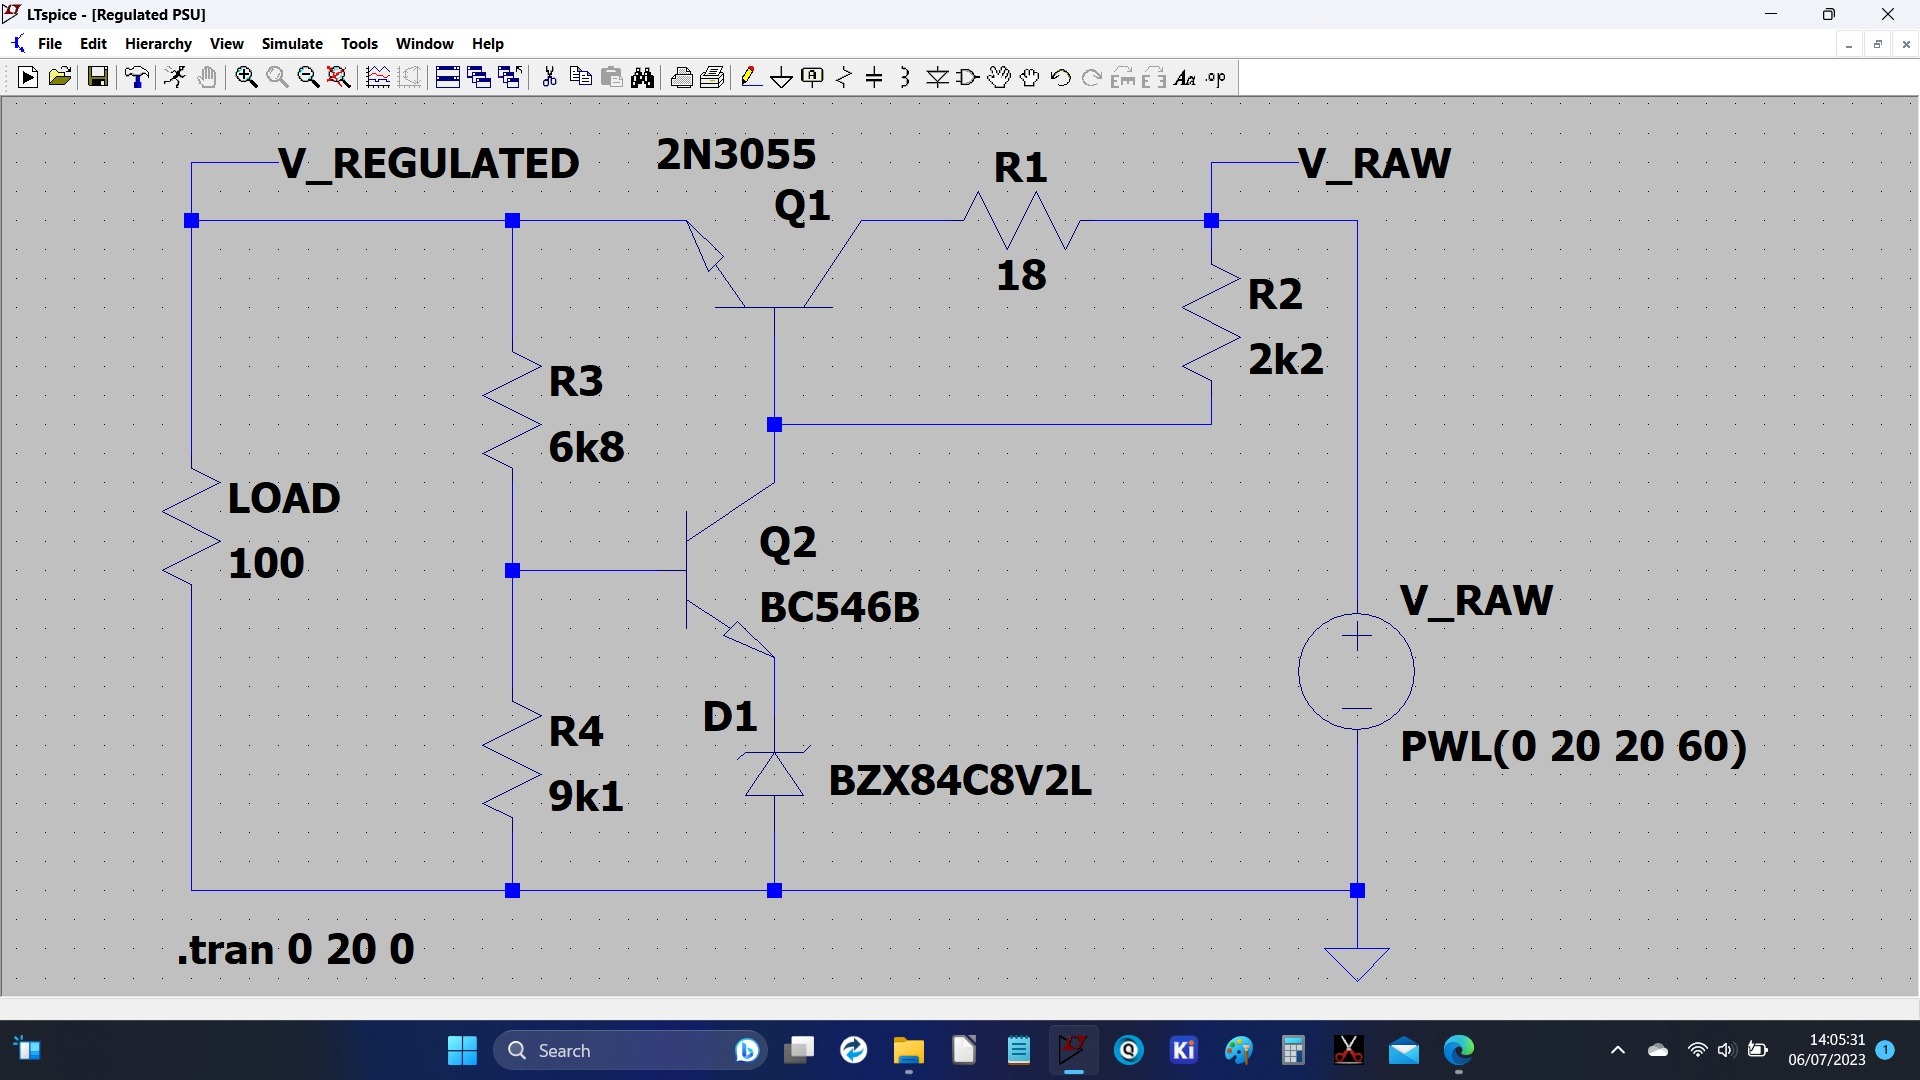Zoom out with the minus magnifier icon
Image resolution: width=1920 pixels, height=1080 pixels.
point(308,78)
